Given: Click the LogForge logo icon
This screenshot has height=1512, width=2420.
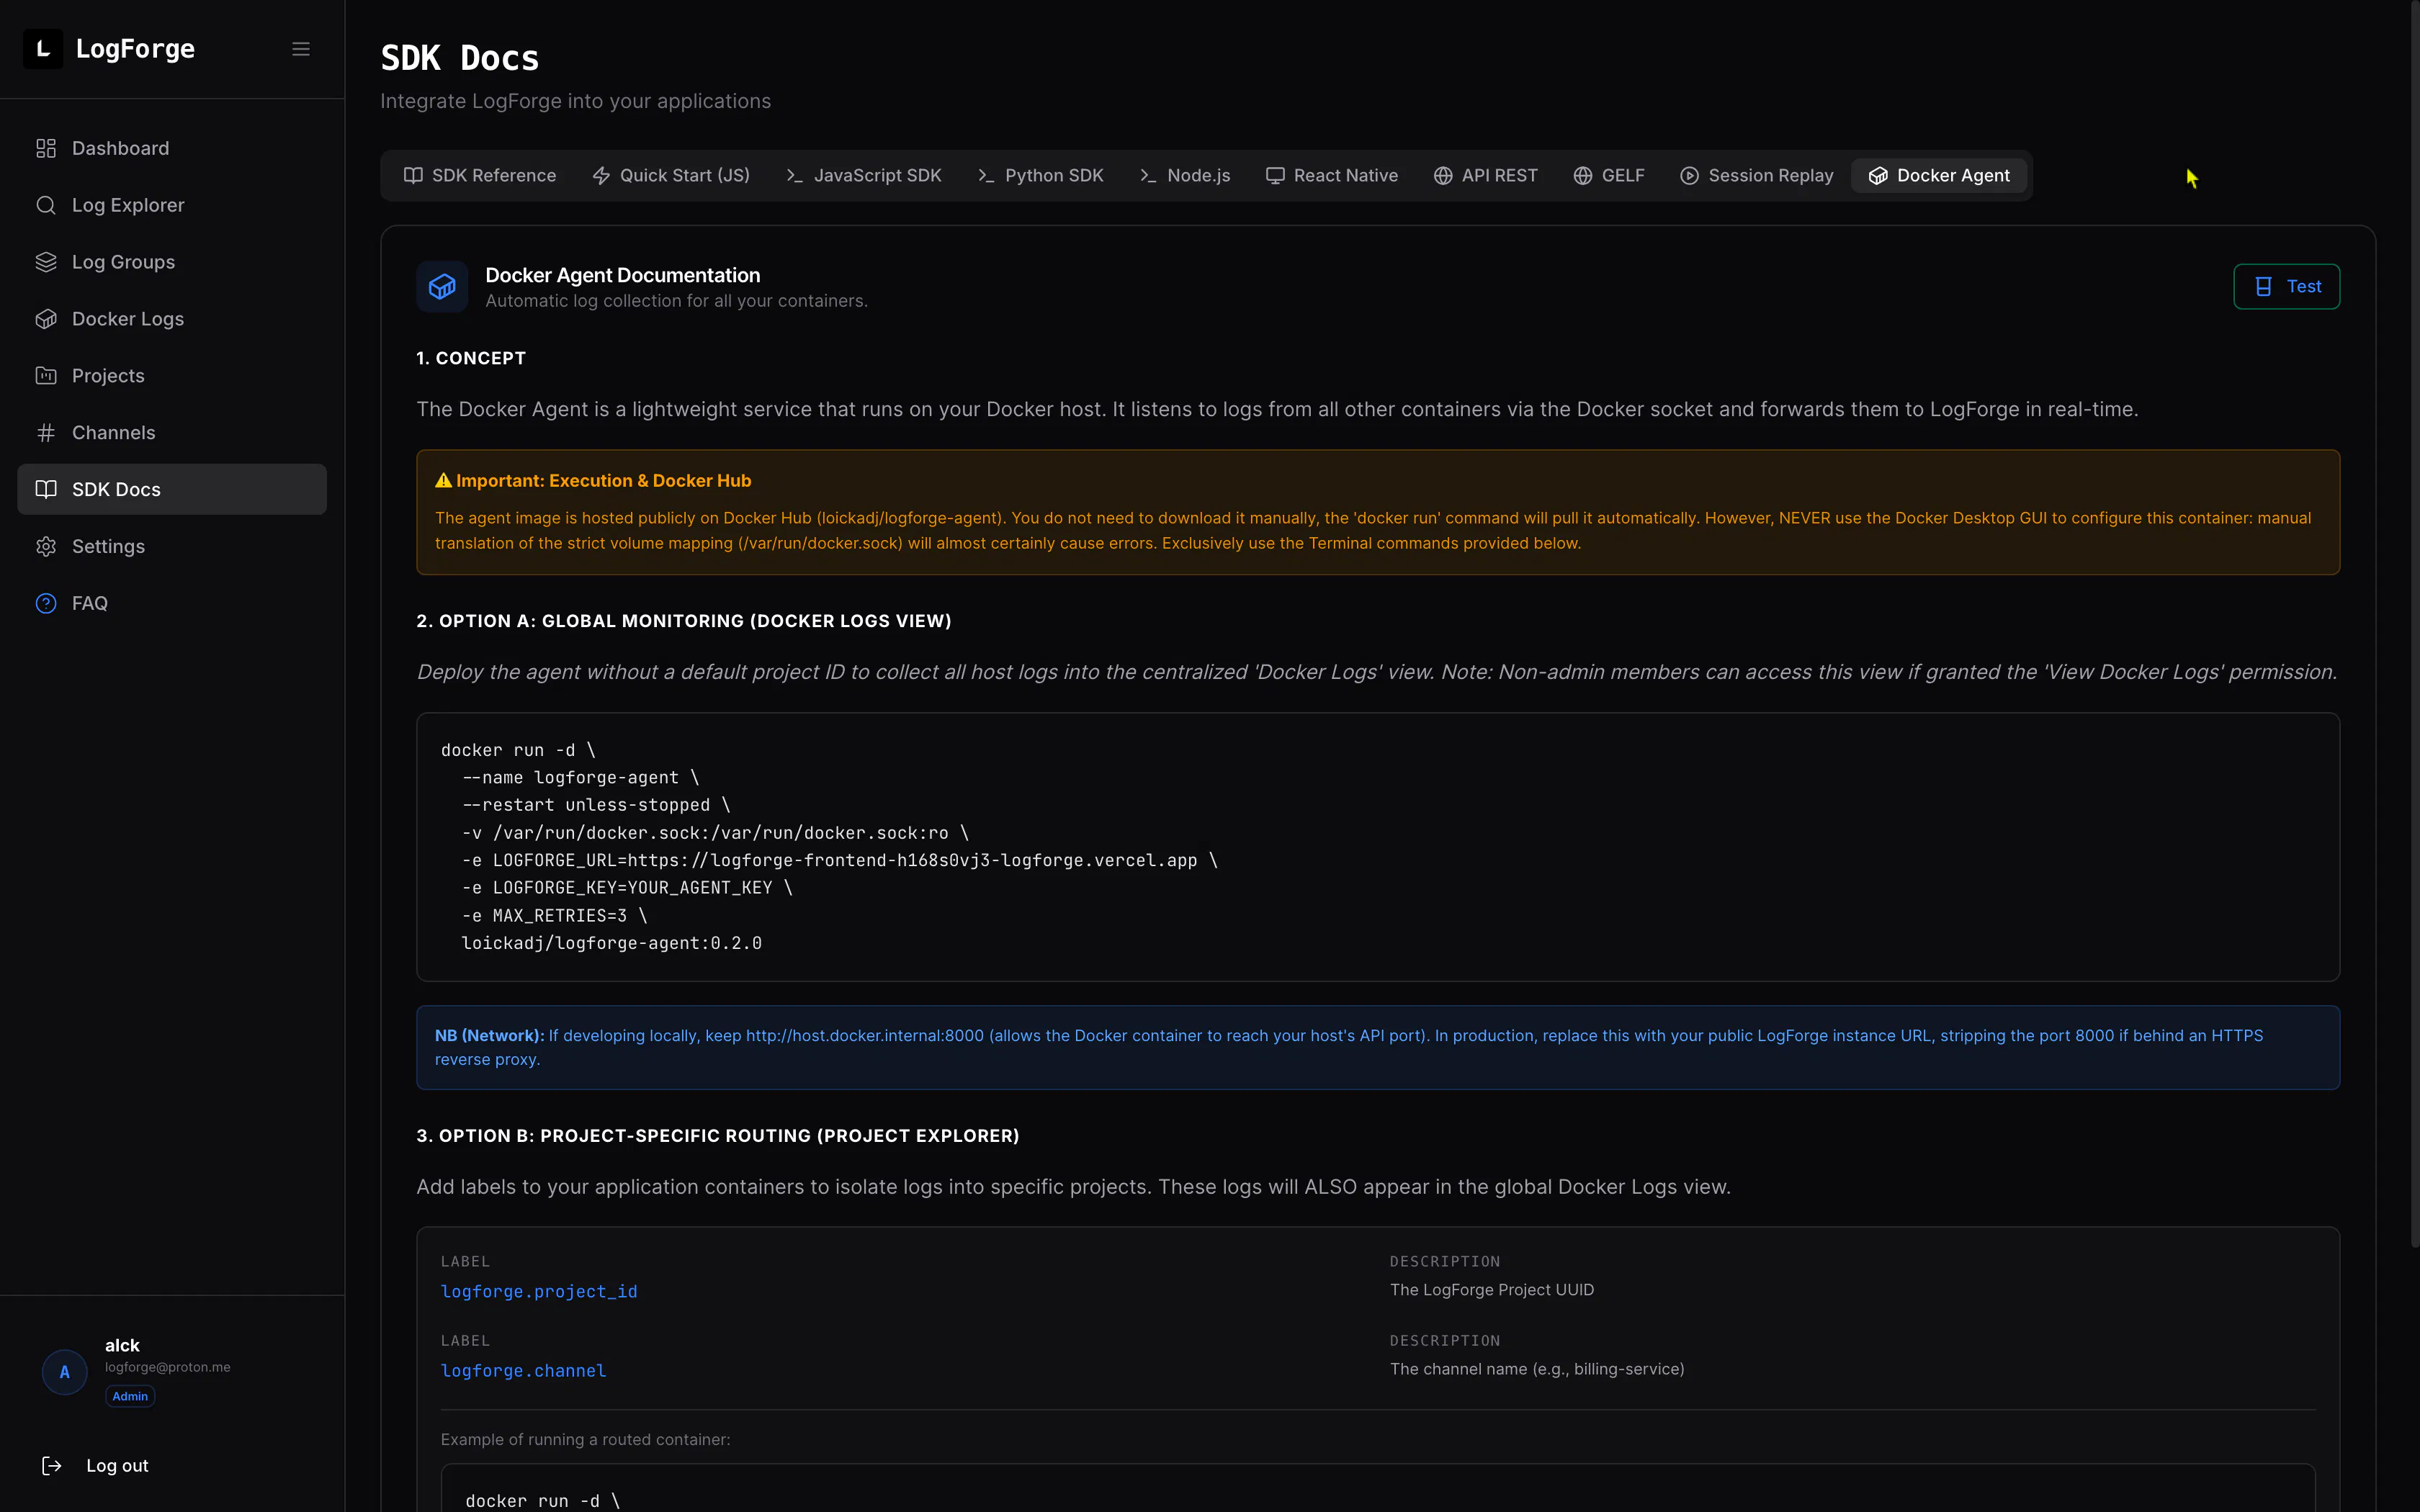Looking at the screenshot, I should point(43,49).
